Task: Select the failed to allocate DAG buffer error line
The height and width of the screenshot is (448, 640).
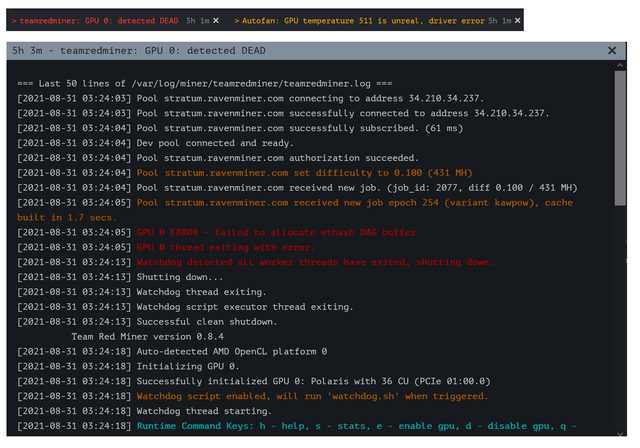Action: (216, 233)
